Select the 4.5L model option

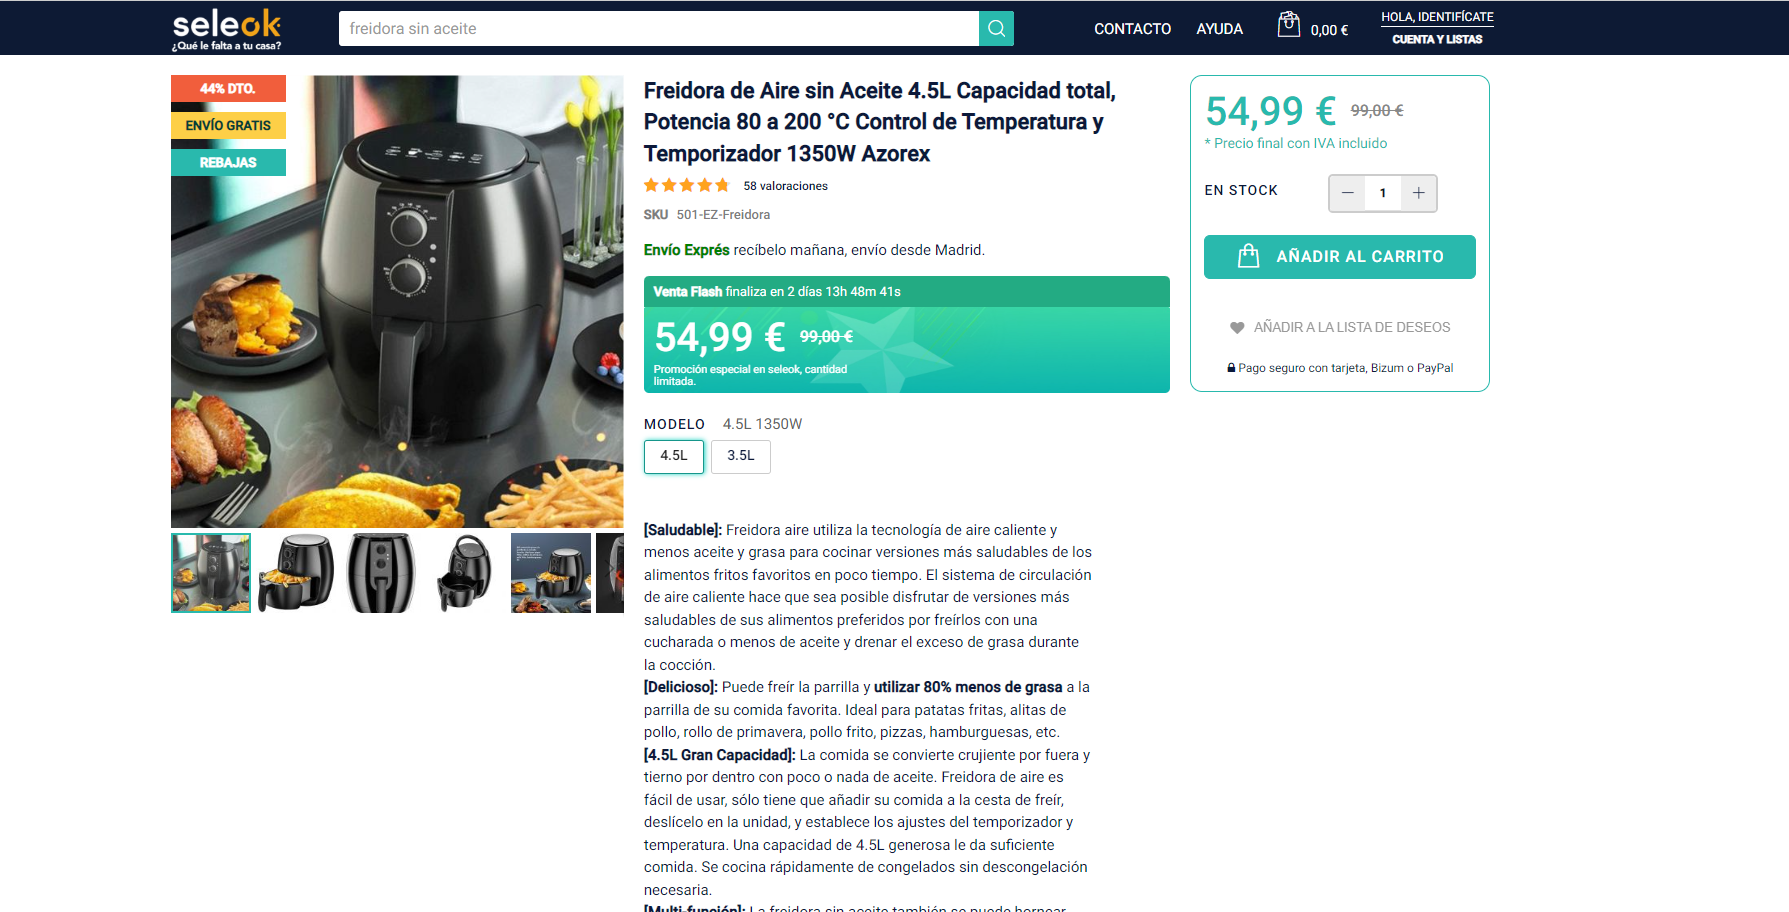674,456
